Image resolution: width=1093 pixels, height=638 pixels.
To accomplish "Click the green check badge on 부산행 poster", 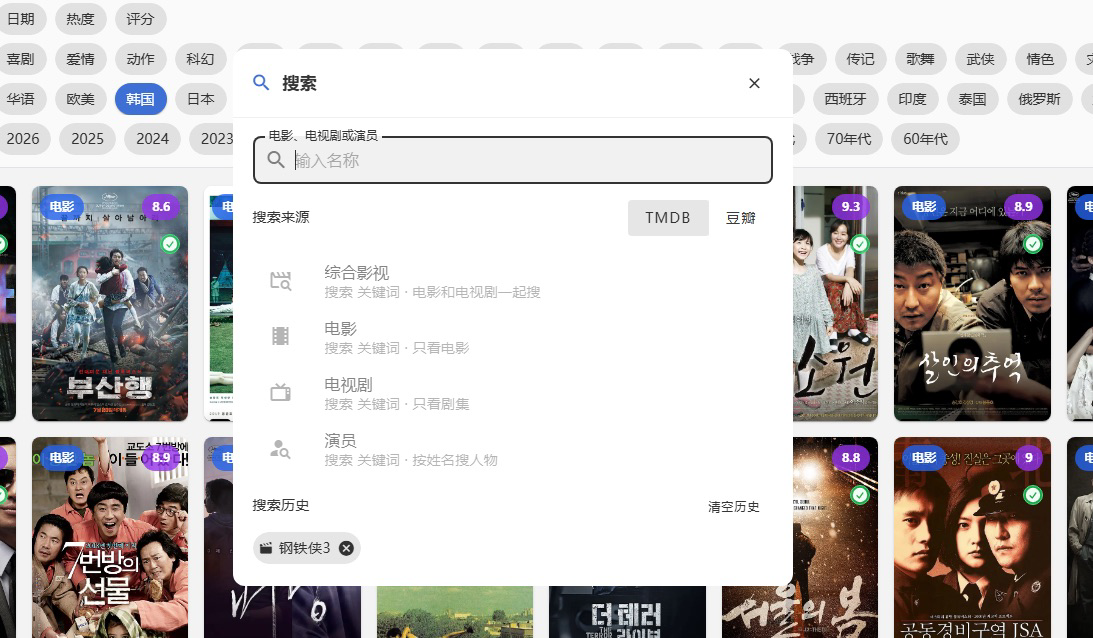I will pos(170,243).
